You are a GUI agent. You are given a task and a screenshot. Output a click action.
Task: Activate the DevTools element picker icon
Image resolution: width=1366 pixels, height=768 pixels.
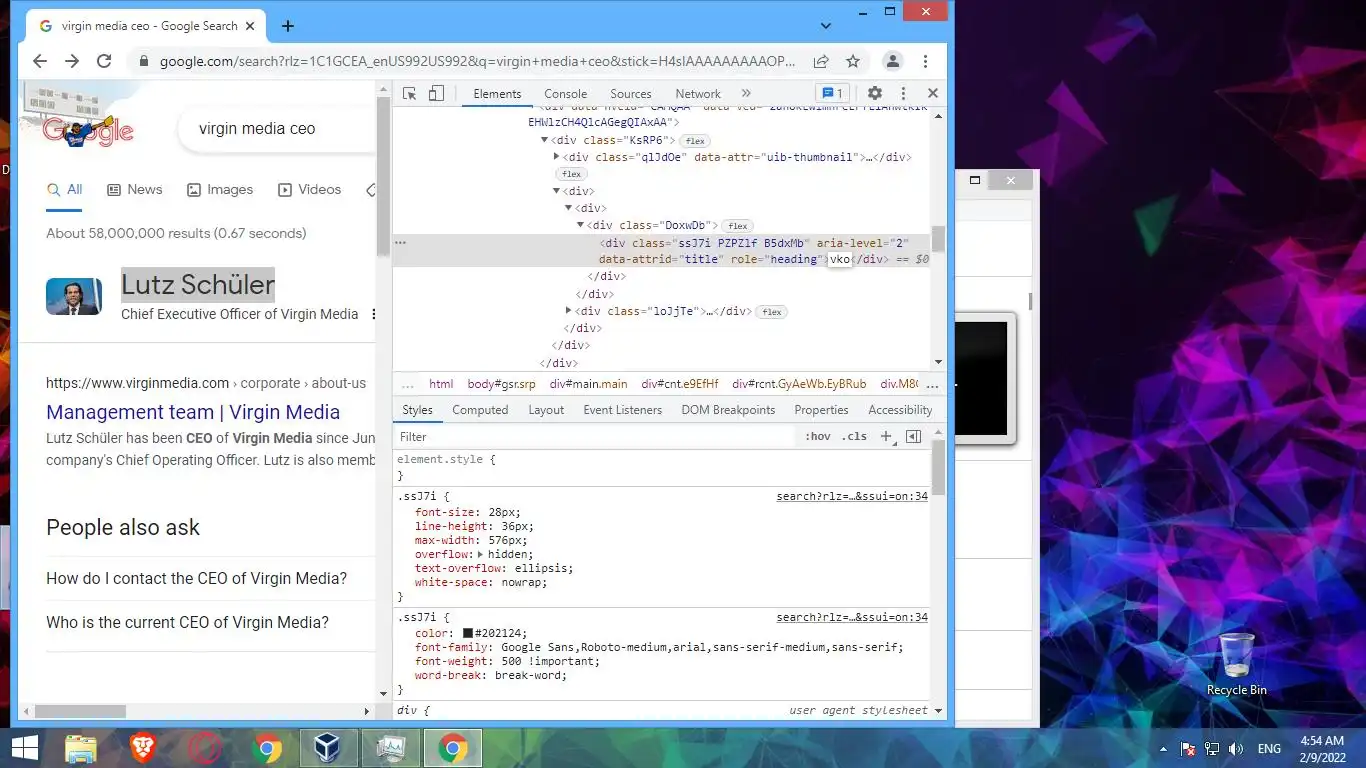pos(410,93)
